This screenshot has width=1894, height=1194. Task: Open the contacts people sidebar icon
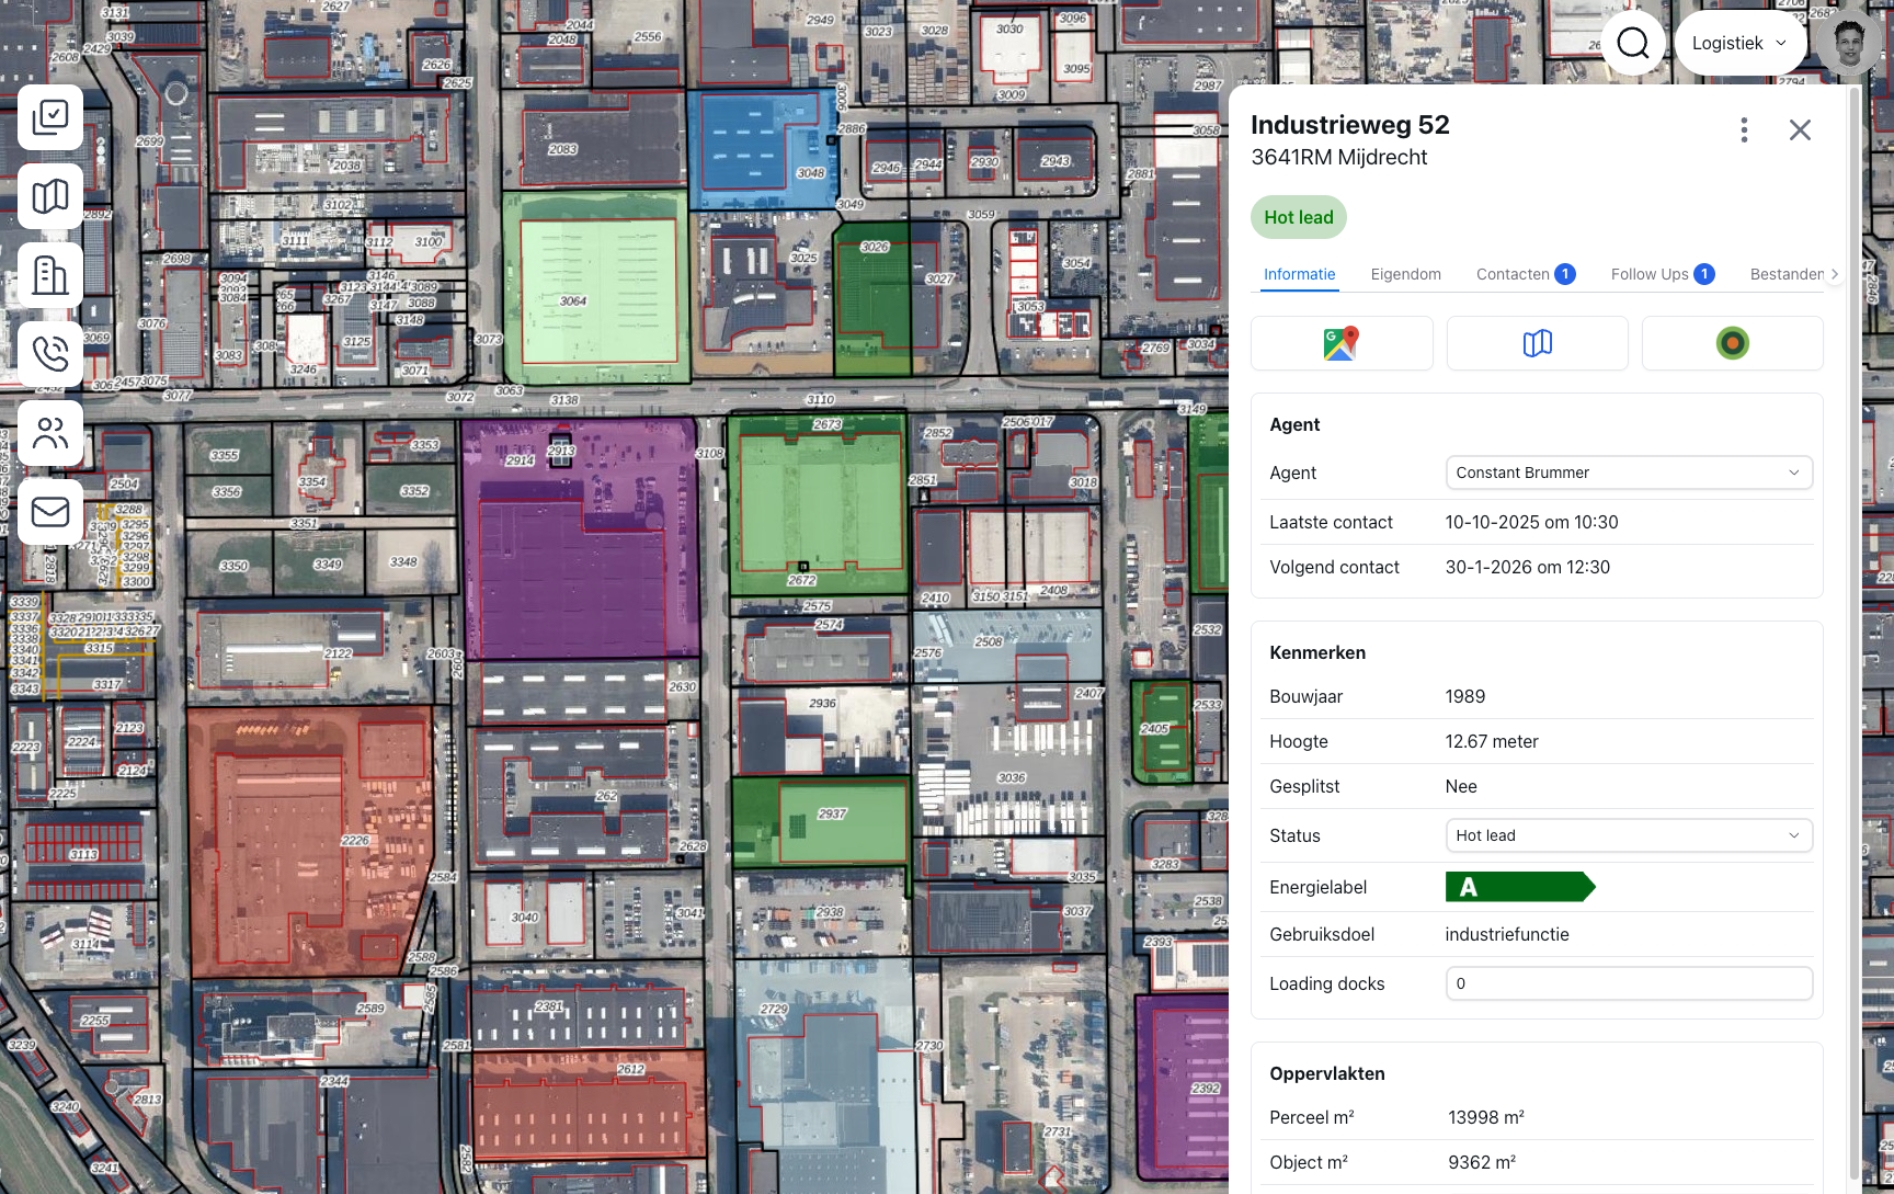(50, 433)
